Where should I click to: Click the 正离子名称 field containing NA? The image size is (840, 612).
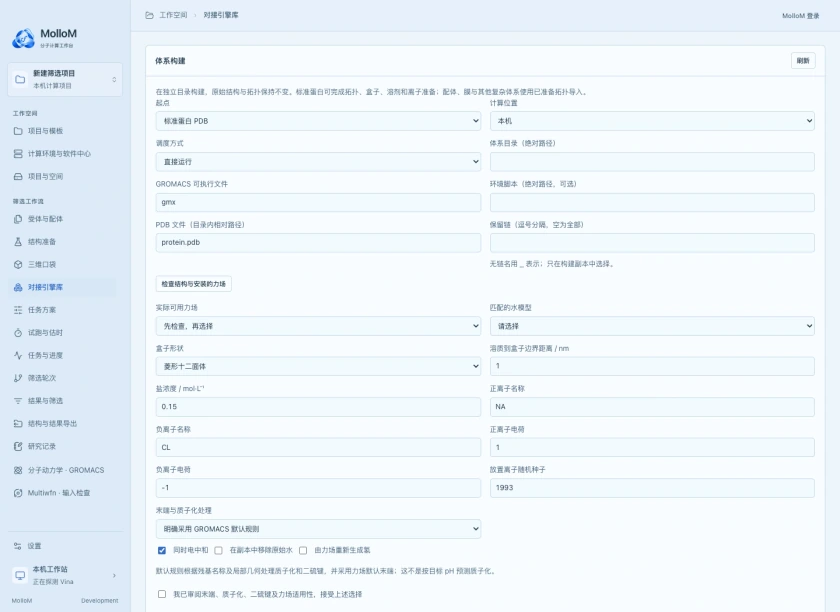[652, 407]
